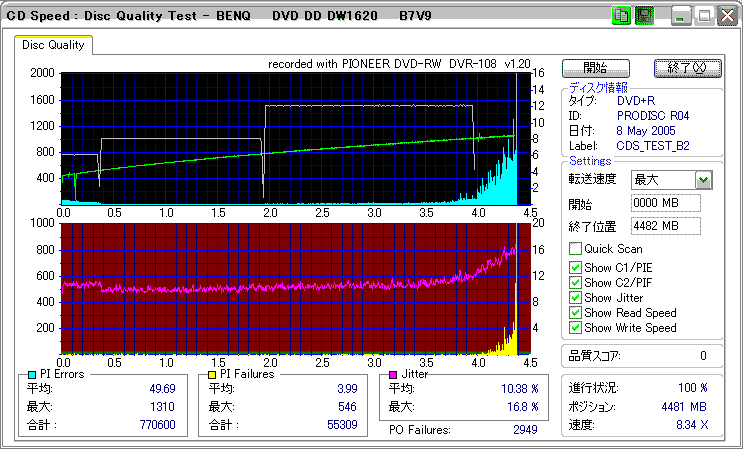Click the save floppy disk icon
The image size is (743, 449).
(644, 16)
